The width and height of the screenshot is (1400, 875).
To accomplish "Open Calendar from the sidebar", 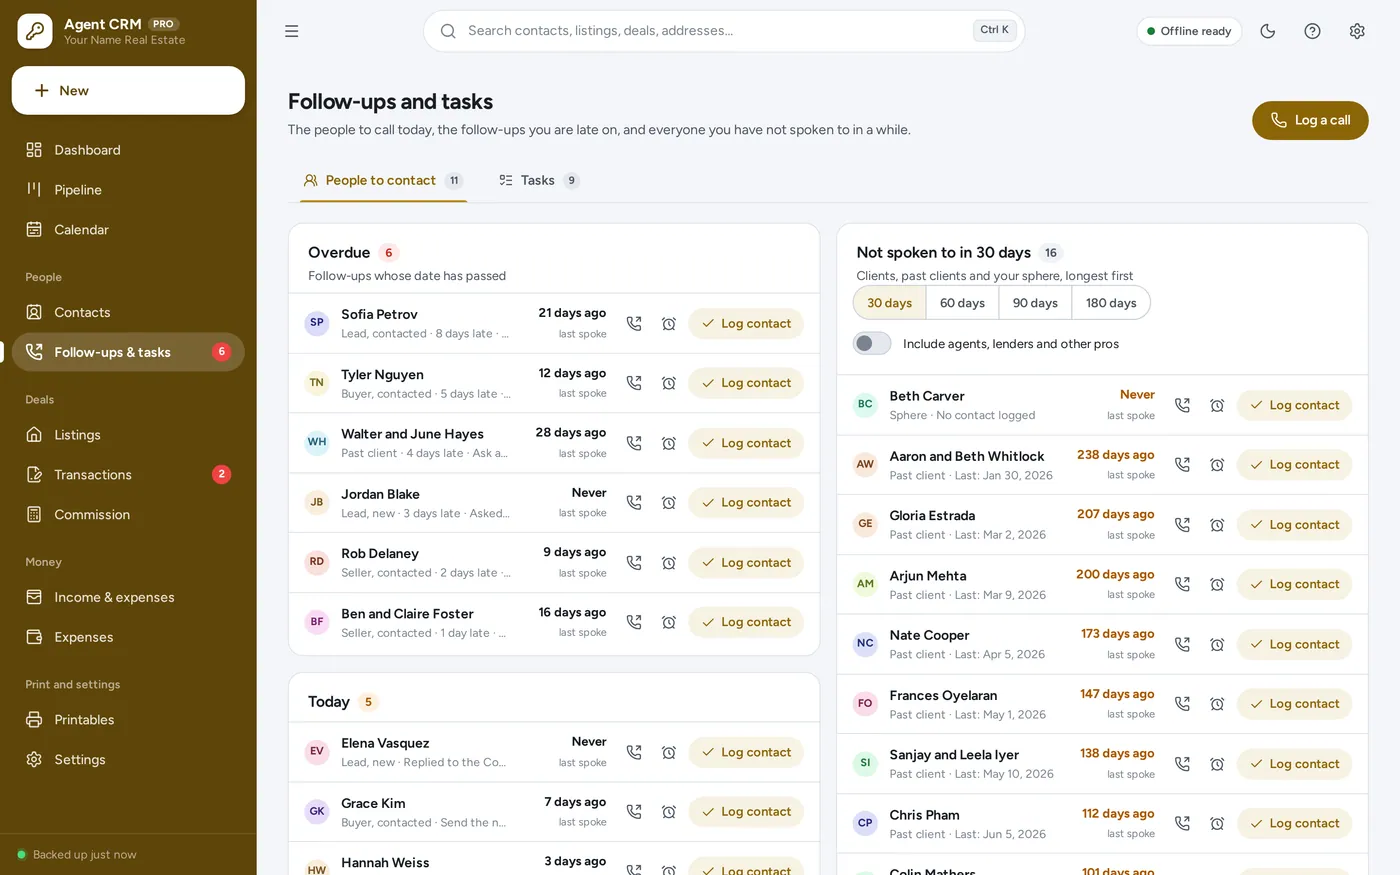I will pyautogui.click(x=128, y=230).
